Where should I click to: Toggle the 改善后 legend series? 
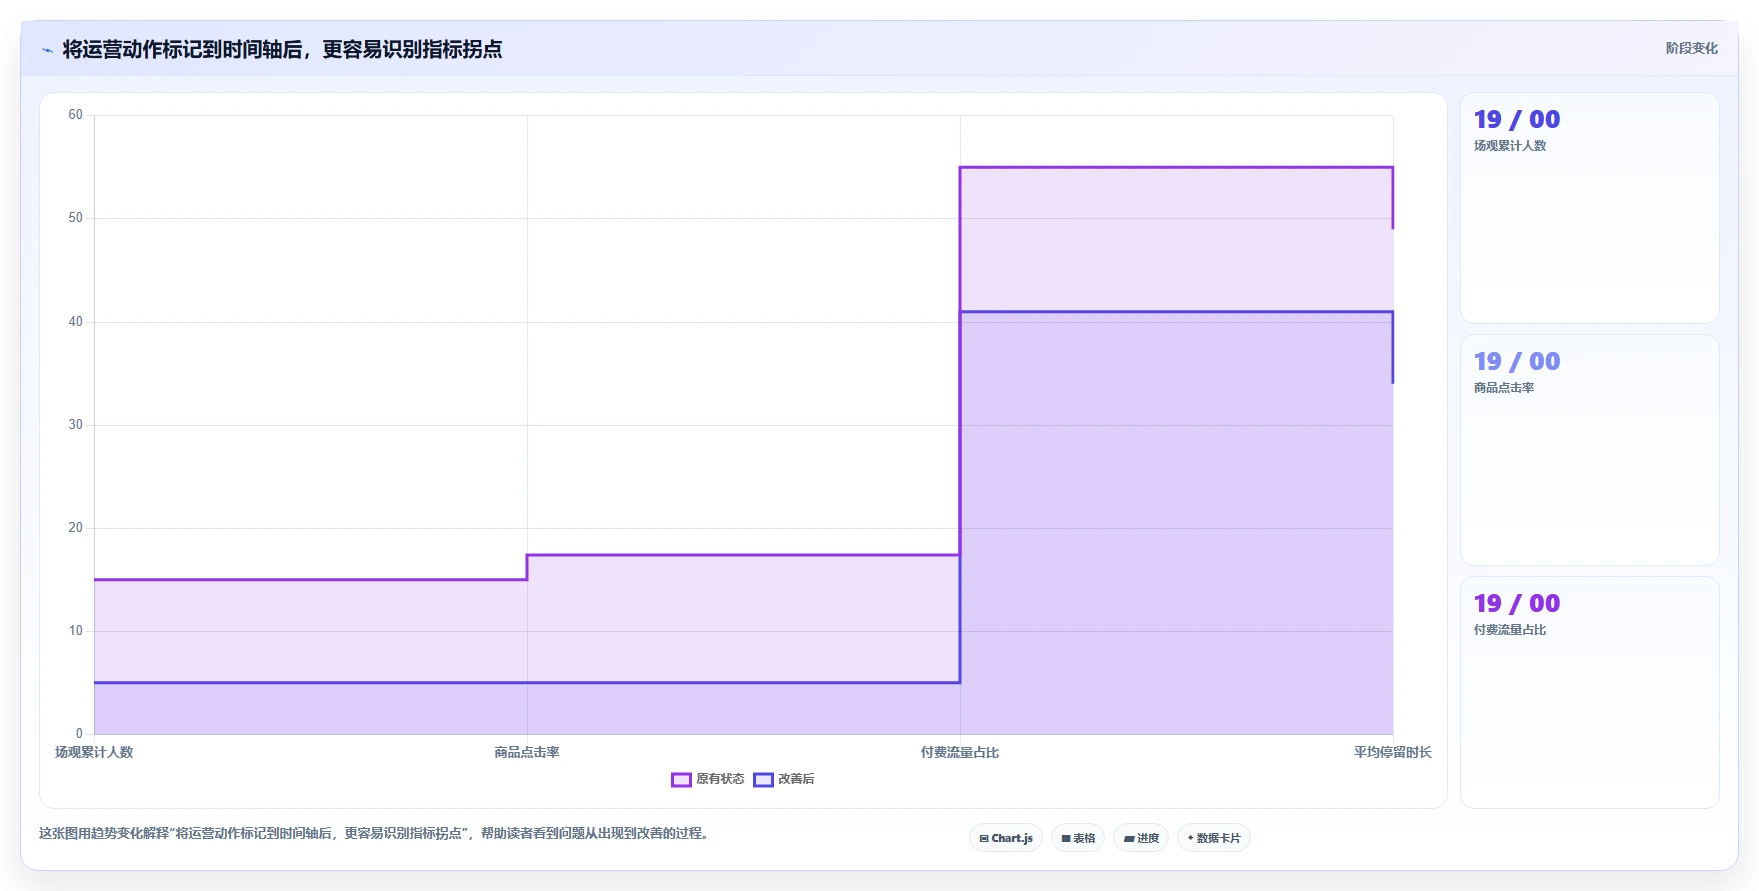click(784, 779)
